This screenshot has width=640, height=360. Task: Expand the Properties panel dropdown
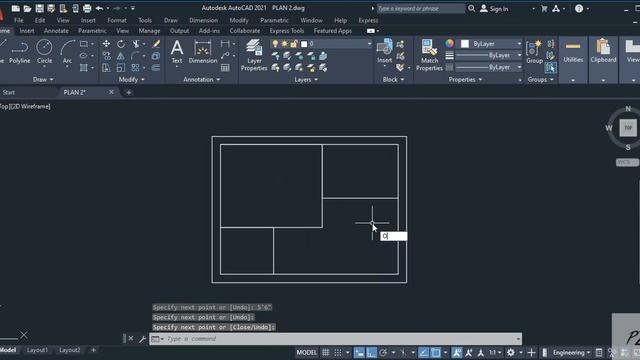click(x=465, y=80)
